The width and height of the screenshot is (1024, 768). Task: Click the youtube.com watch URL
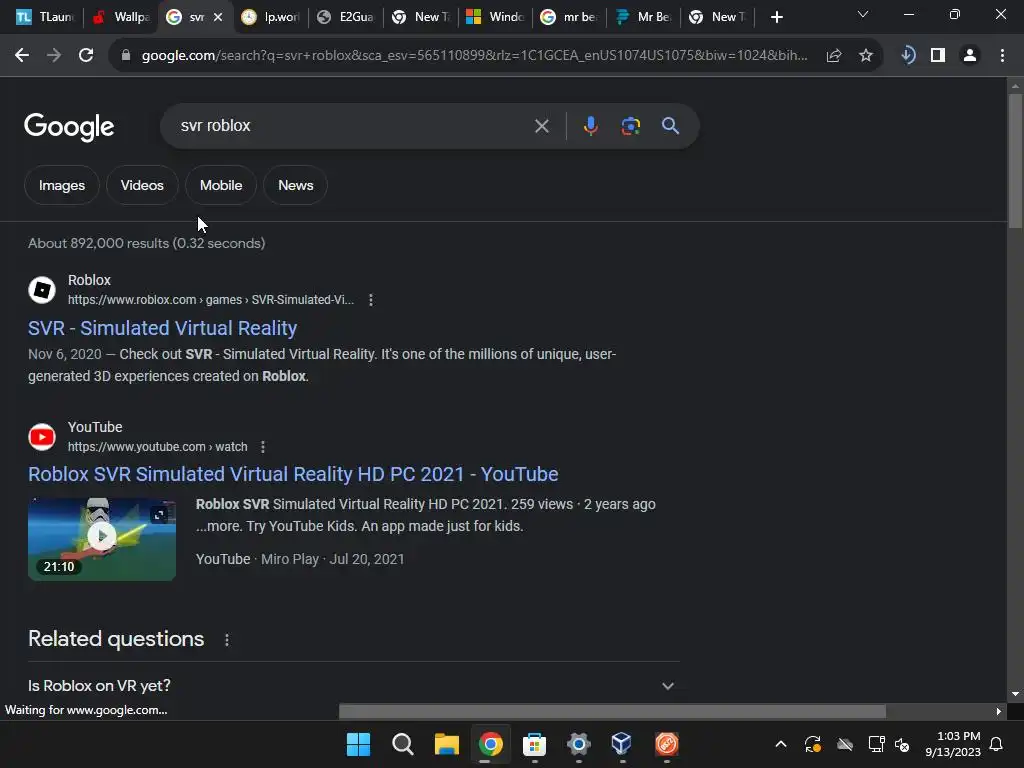click(157, 447)
